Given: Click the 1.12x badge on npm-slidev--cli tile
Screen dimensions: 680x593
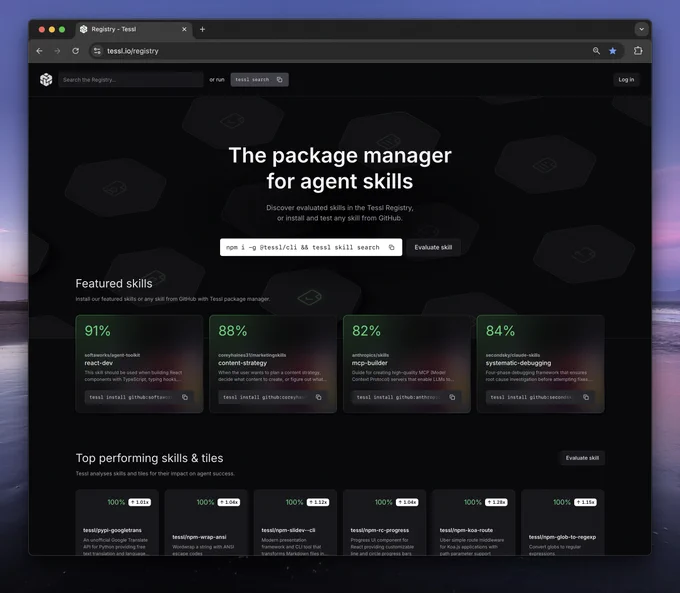Looking at the screenshot, I should click(x=318, y=502).
